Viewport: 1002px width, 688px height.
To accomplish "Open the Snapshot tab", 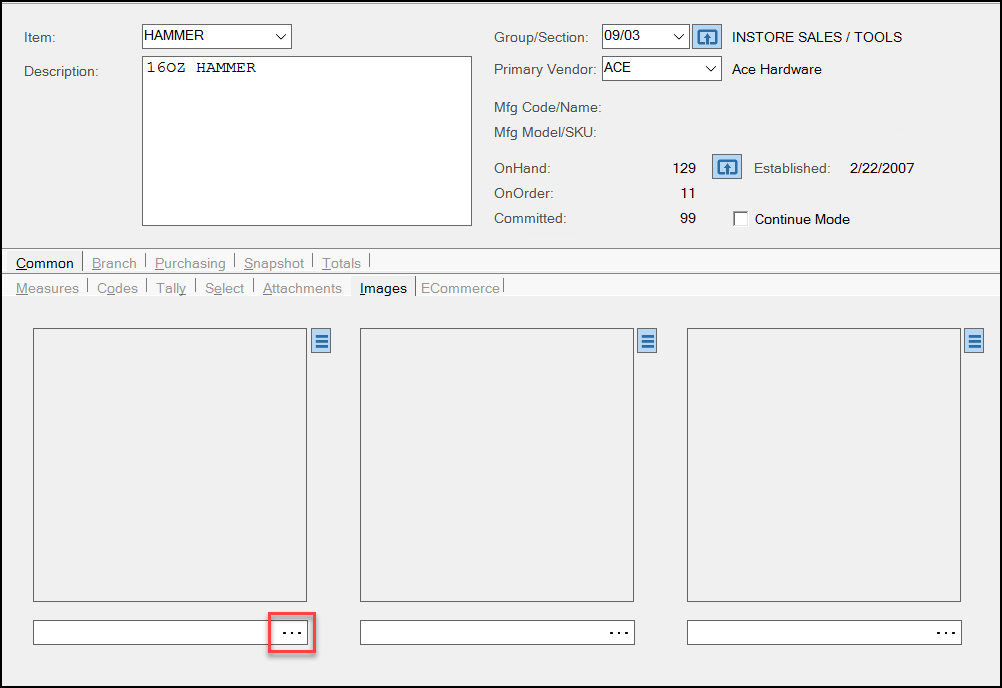I will 274,263.
